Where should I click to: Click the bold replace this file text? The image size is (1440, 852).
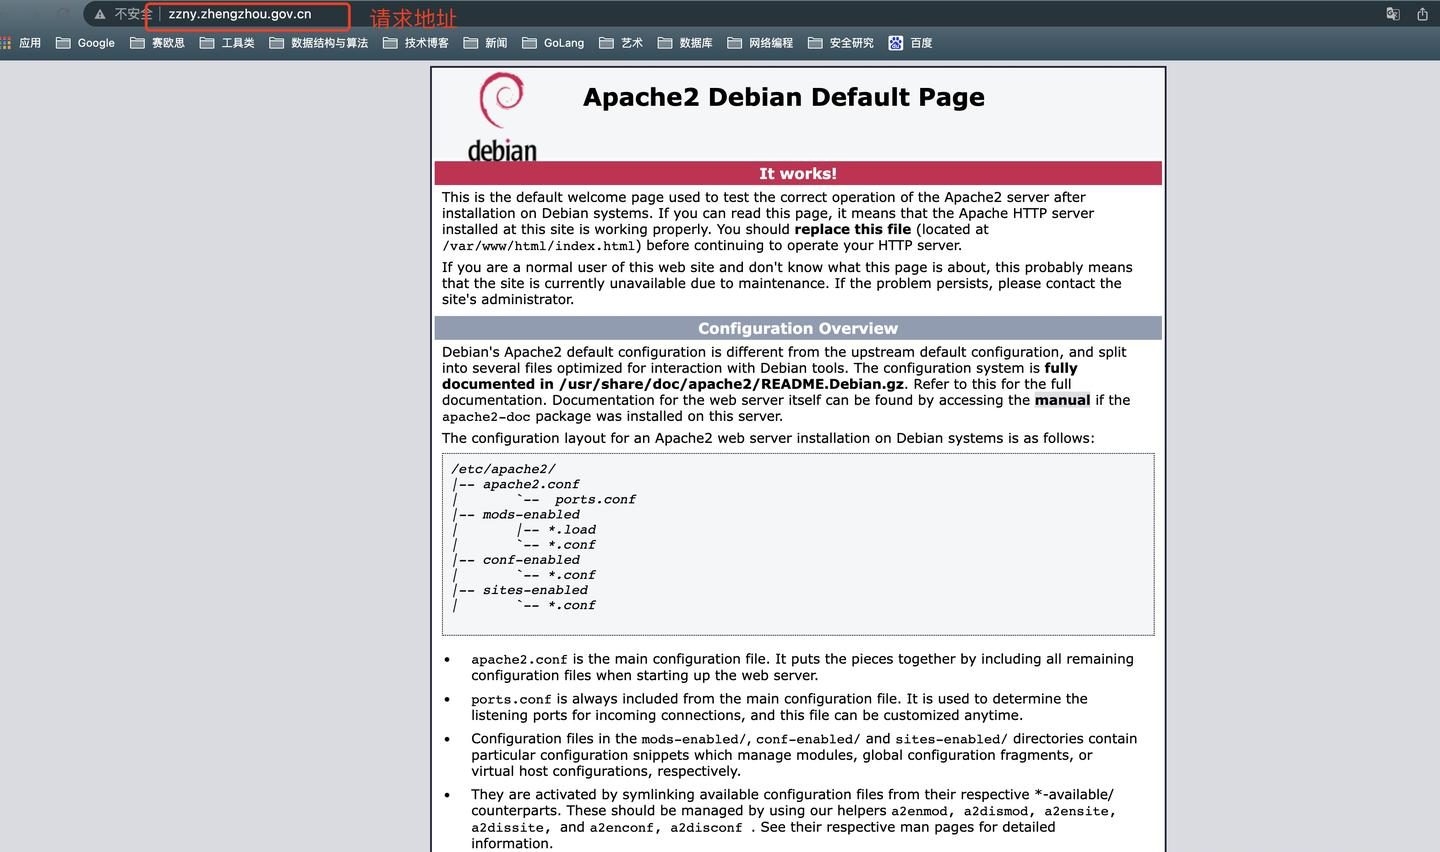coord(853,229)
